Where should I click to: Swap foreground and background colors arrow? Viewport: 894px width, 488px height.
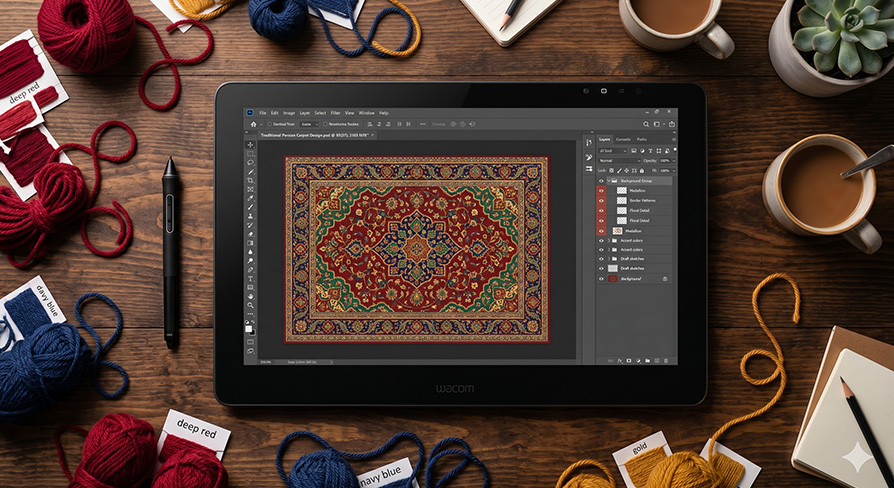(x=254, y=322)
